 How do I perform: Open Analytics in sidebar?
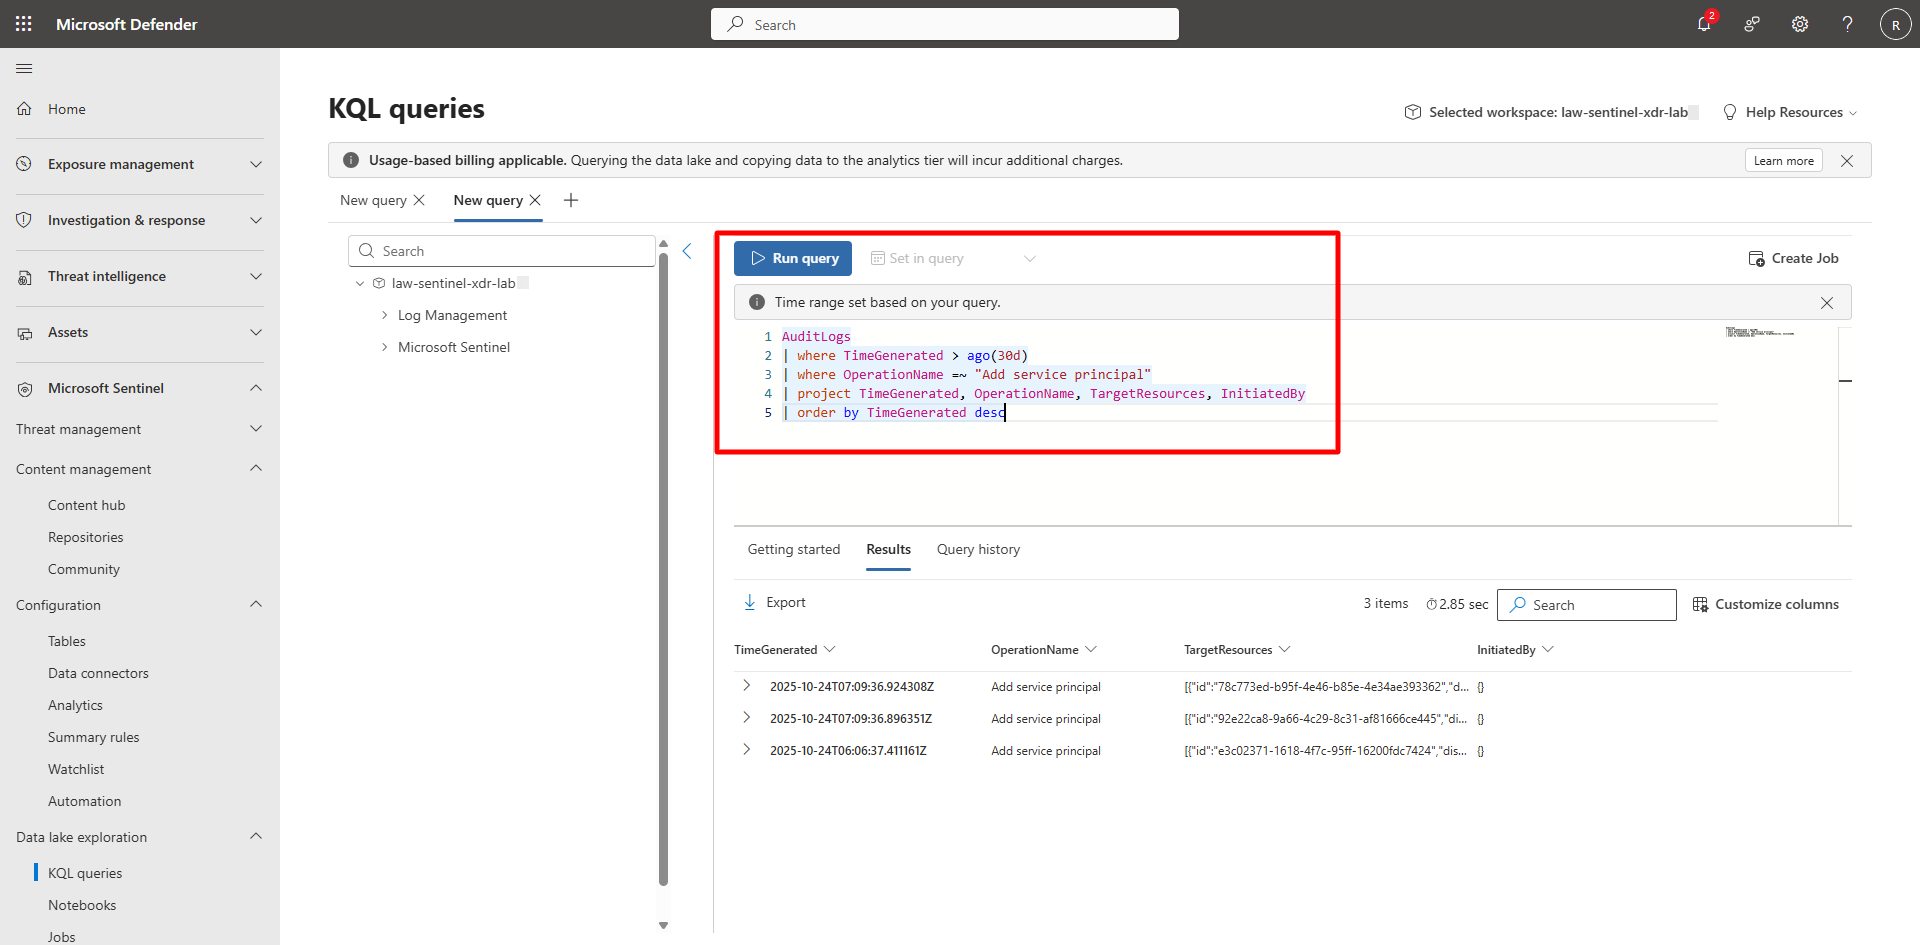pos(75,705)
